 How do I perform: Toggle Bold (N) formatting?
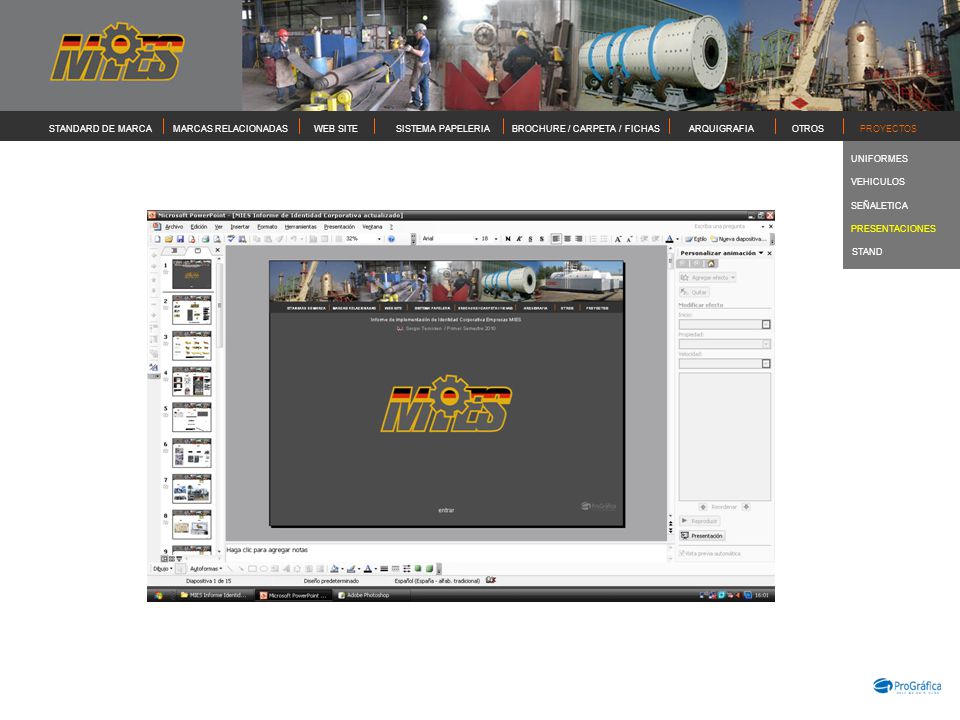[x=508, y=239]
